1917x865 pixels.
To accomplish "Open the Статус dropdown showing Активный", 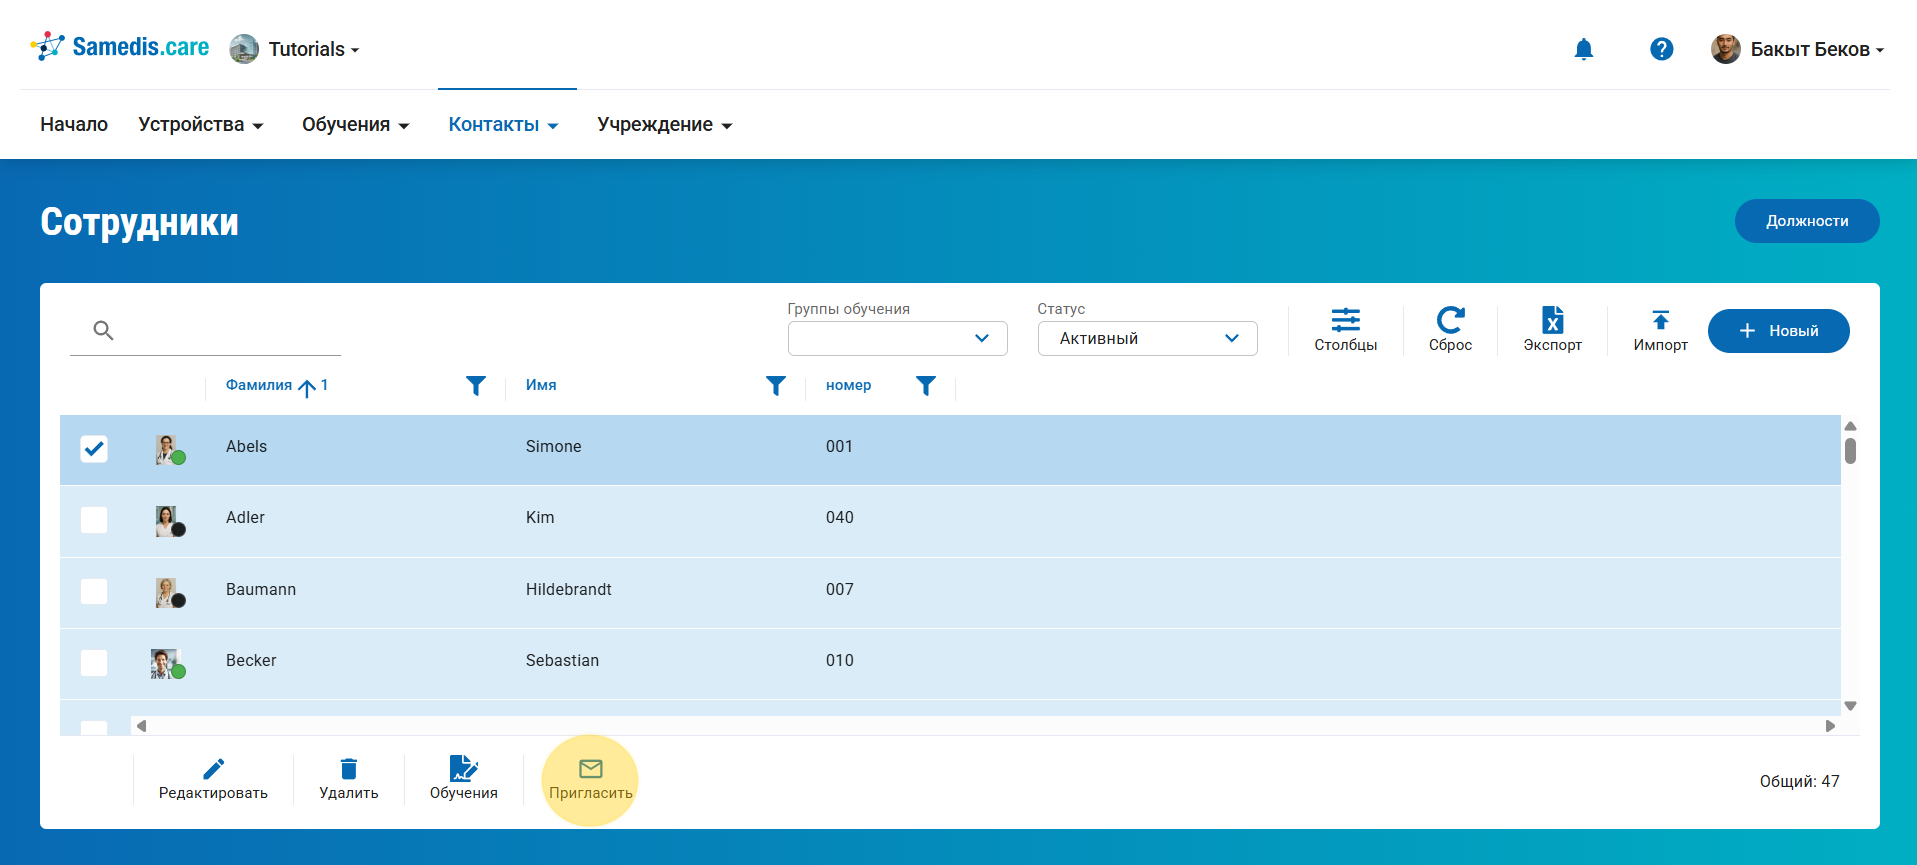I will click(1147, 339).
